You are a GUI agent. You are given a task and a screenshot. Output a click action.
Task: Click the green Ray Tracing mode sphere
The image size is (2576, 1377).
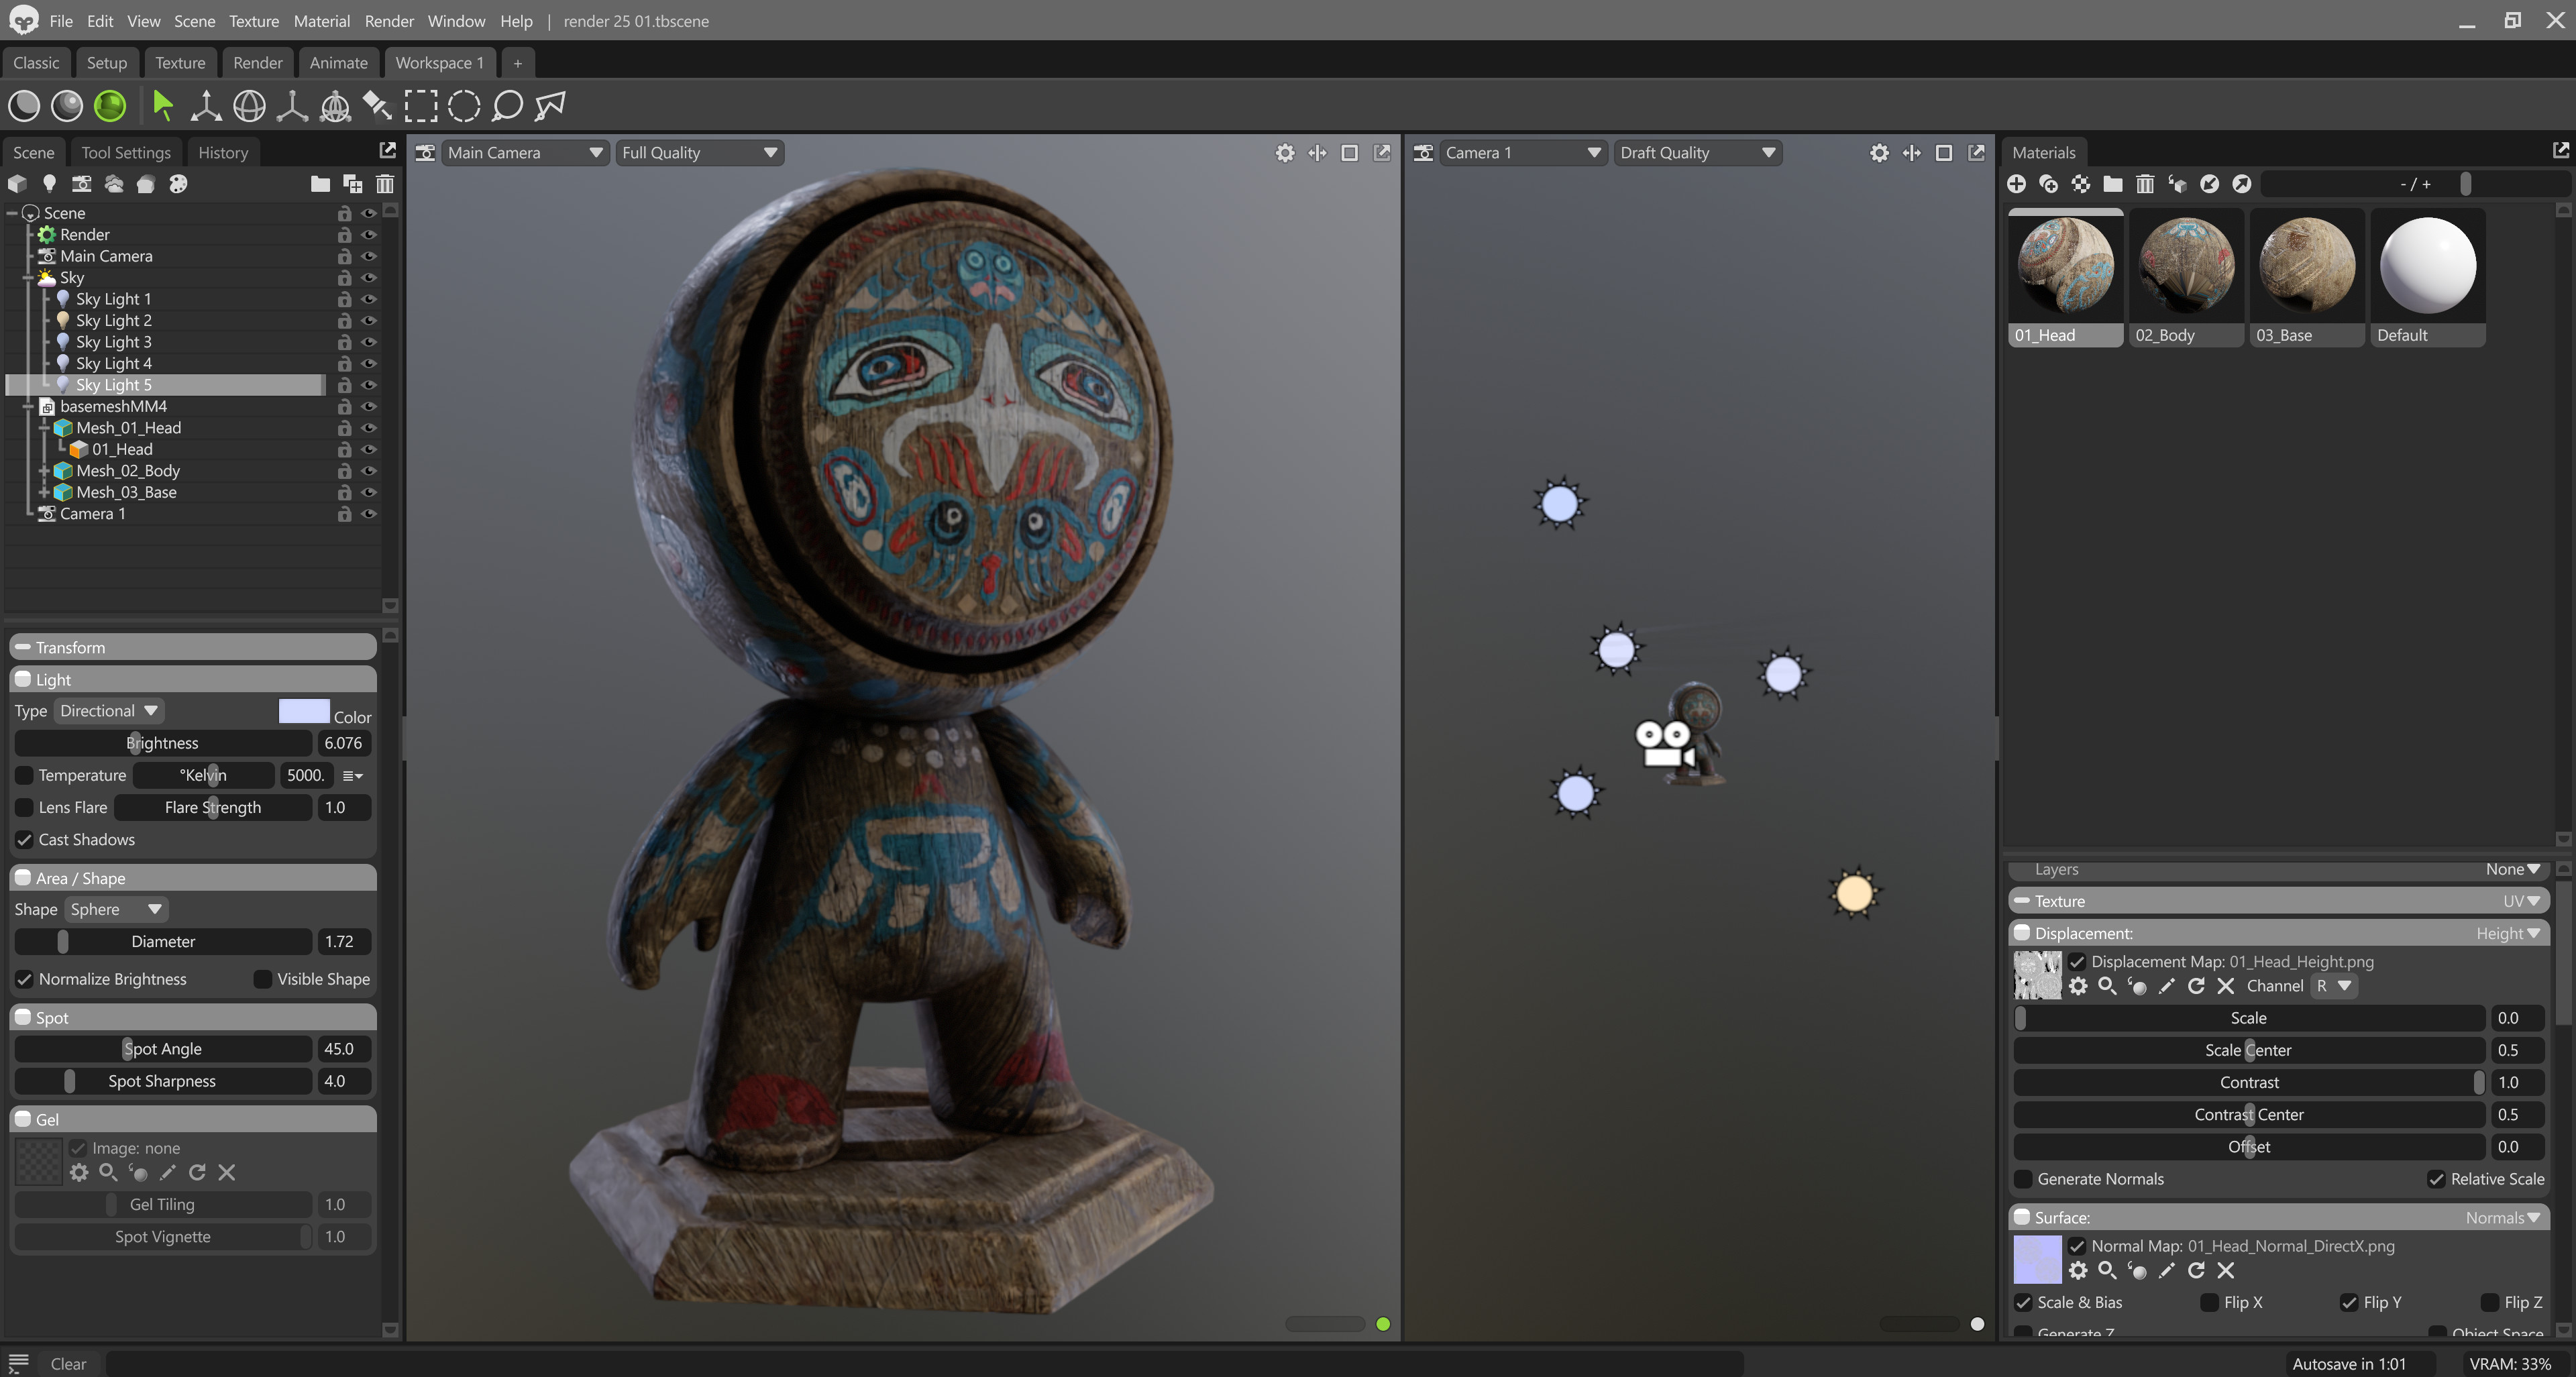110,105
